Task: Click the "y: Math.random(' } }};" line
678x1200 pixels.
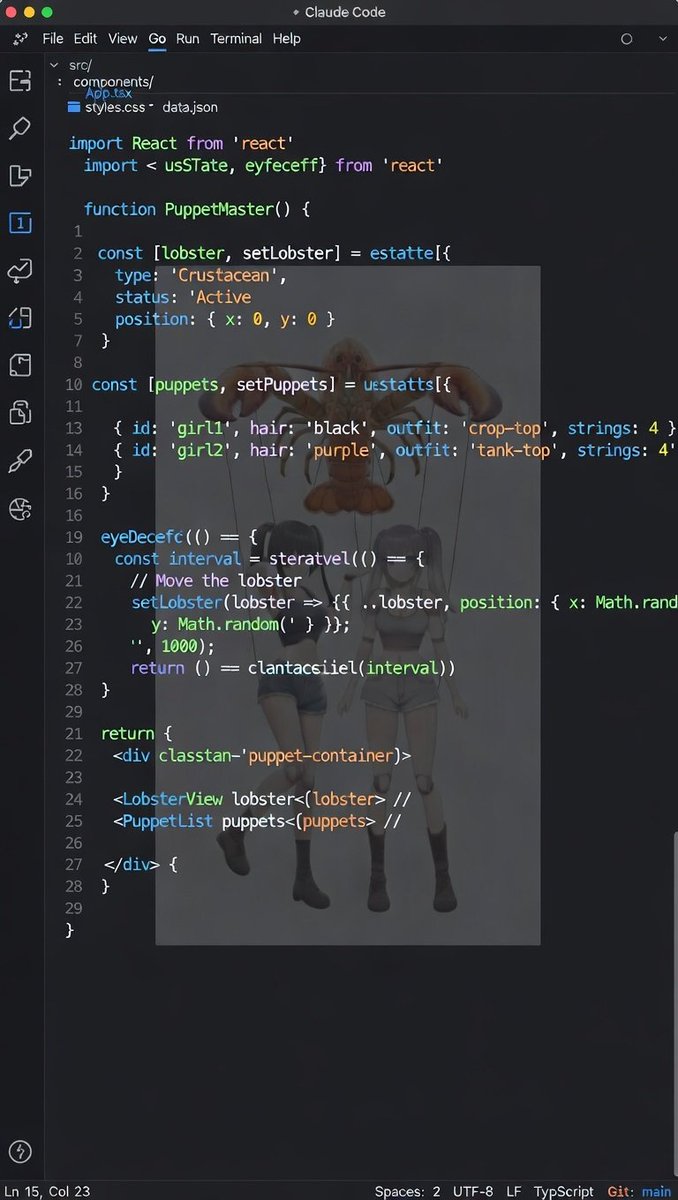Action: tap(250, 623)
